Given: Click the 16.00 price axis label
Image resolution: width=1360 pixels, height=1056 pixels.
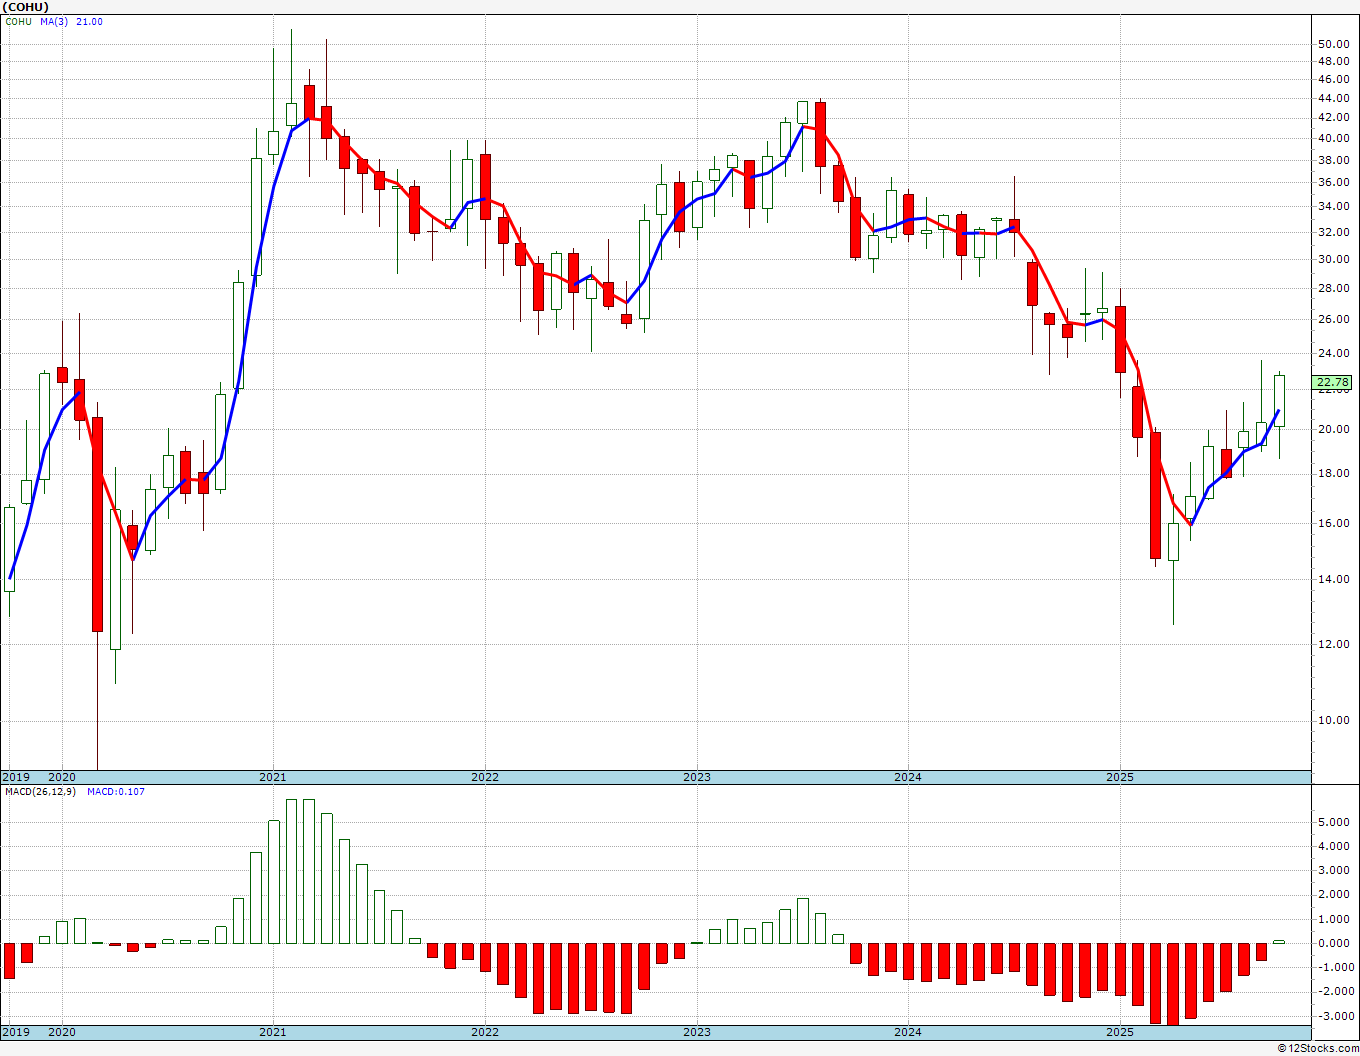Looking at the screenshot, I should point(1333,523).
